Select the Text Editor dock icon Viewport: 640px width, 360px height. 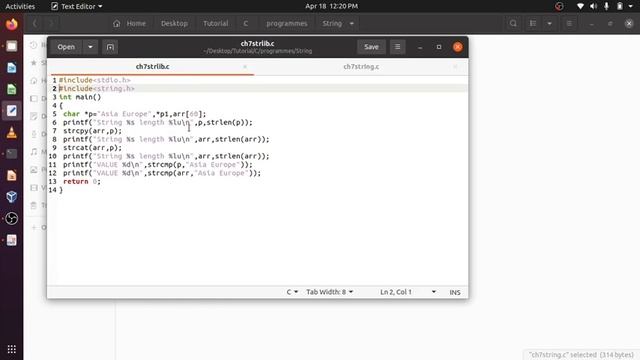[11, 111]
